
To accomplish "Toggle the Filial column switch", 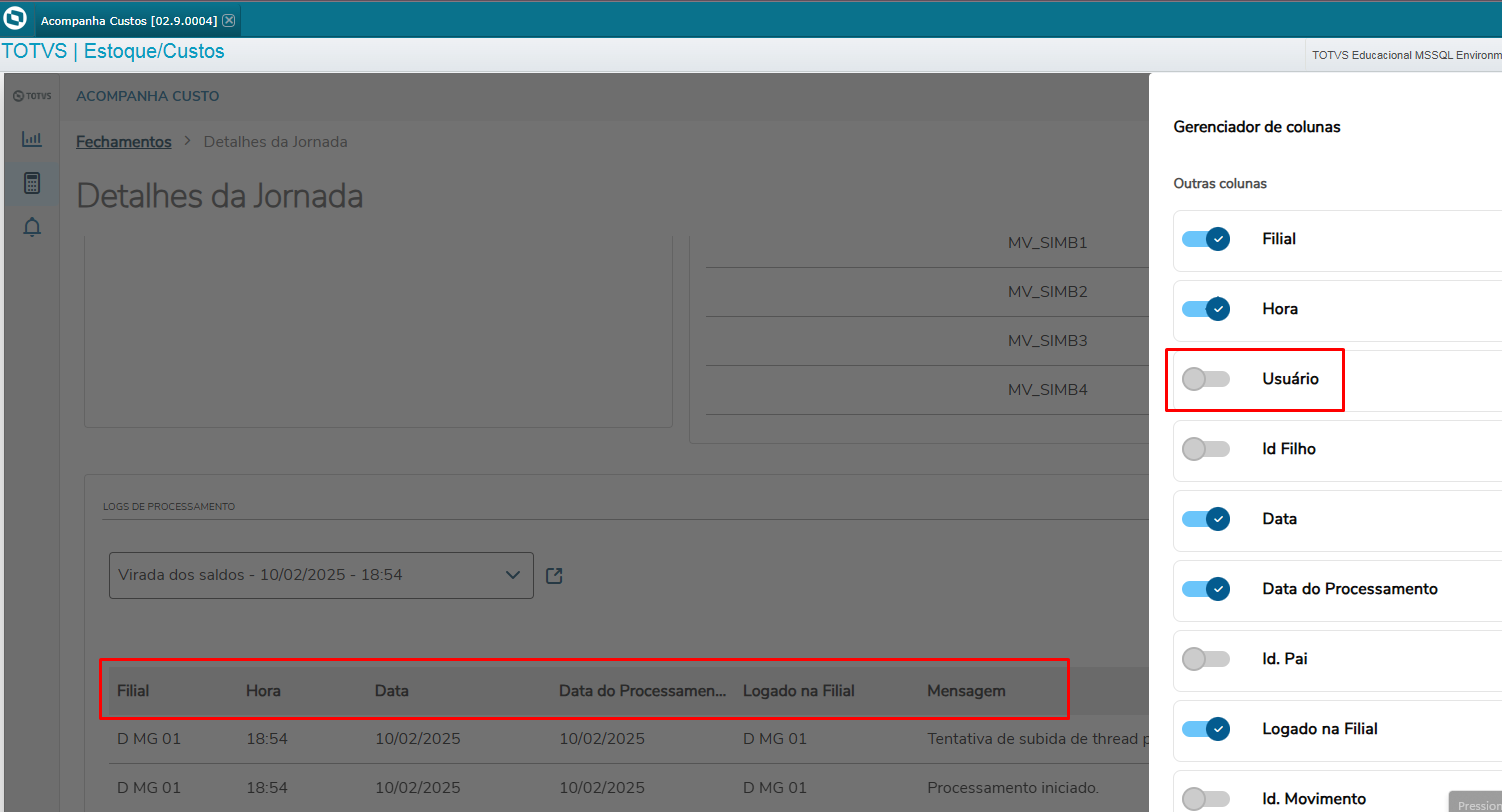I will 1206,239.
